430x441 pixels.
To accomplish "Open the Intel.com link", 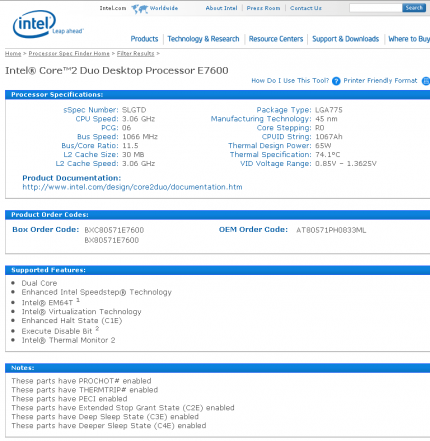I will pyautogui.click(x=113, y=8).
